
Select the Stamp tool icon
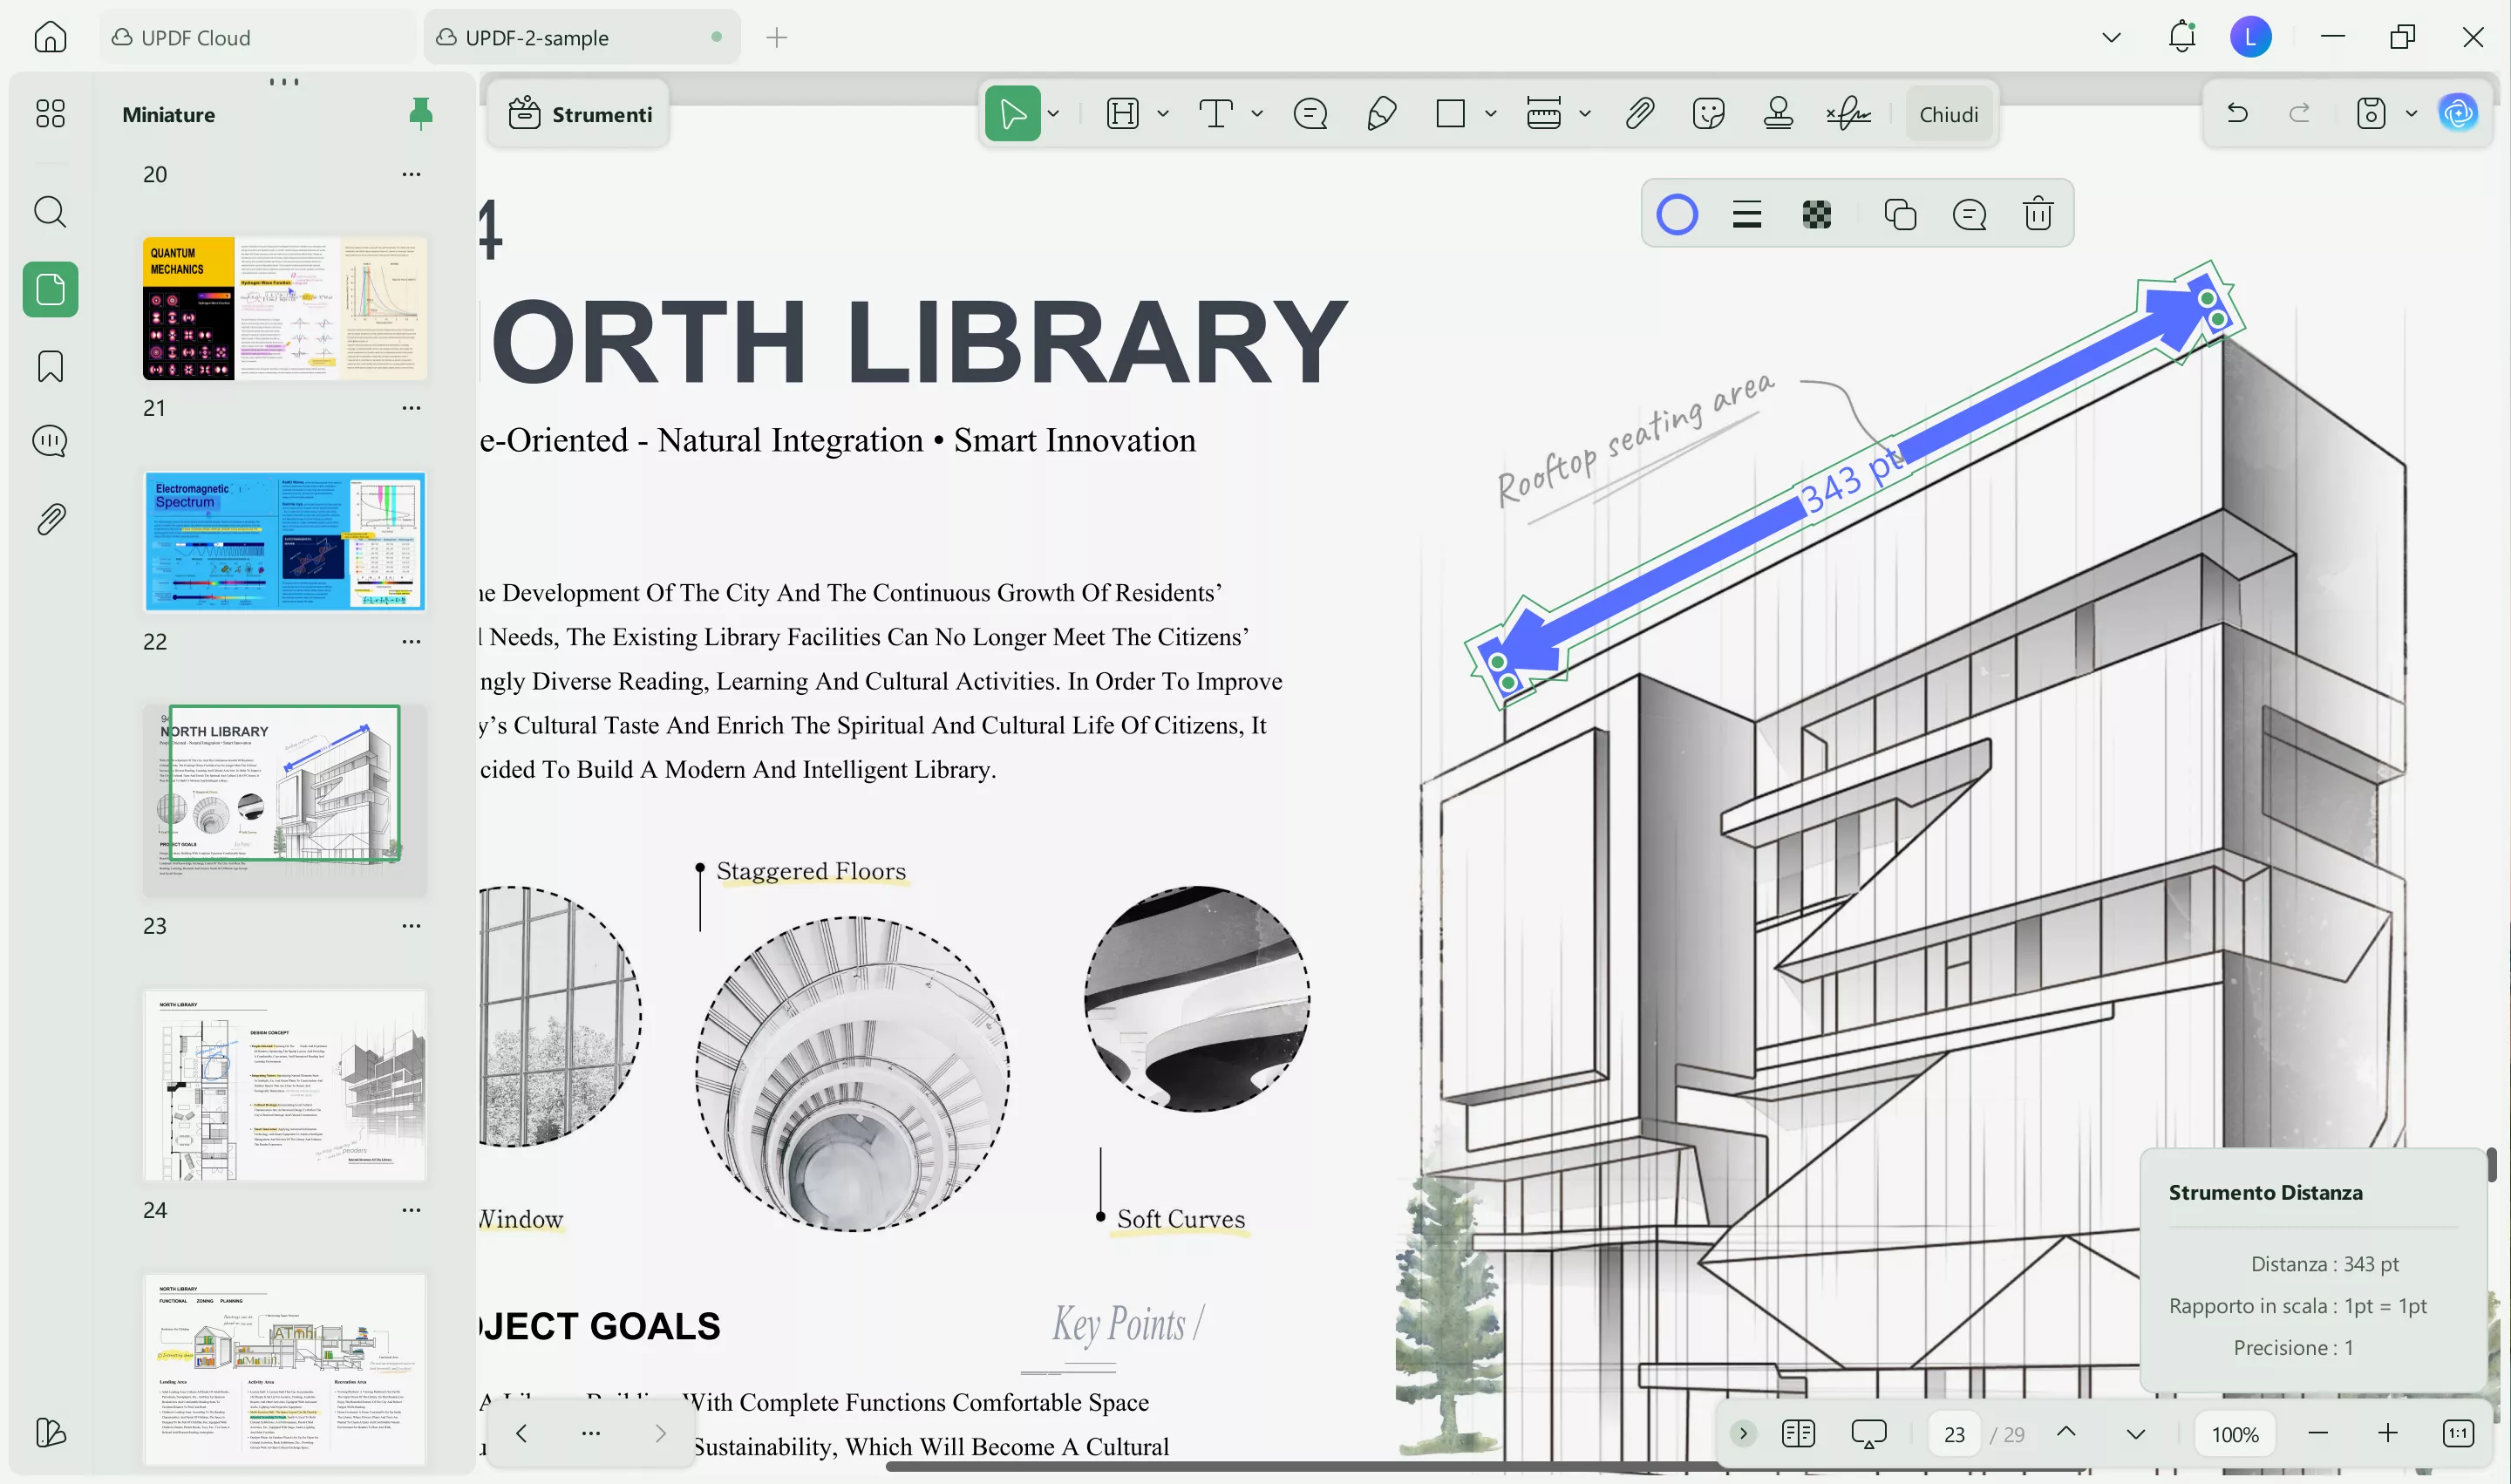tap(1778, 114)
